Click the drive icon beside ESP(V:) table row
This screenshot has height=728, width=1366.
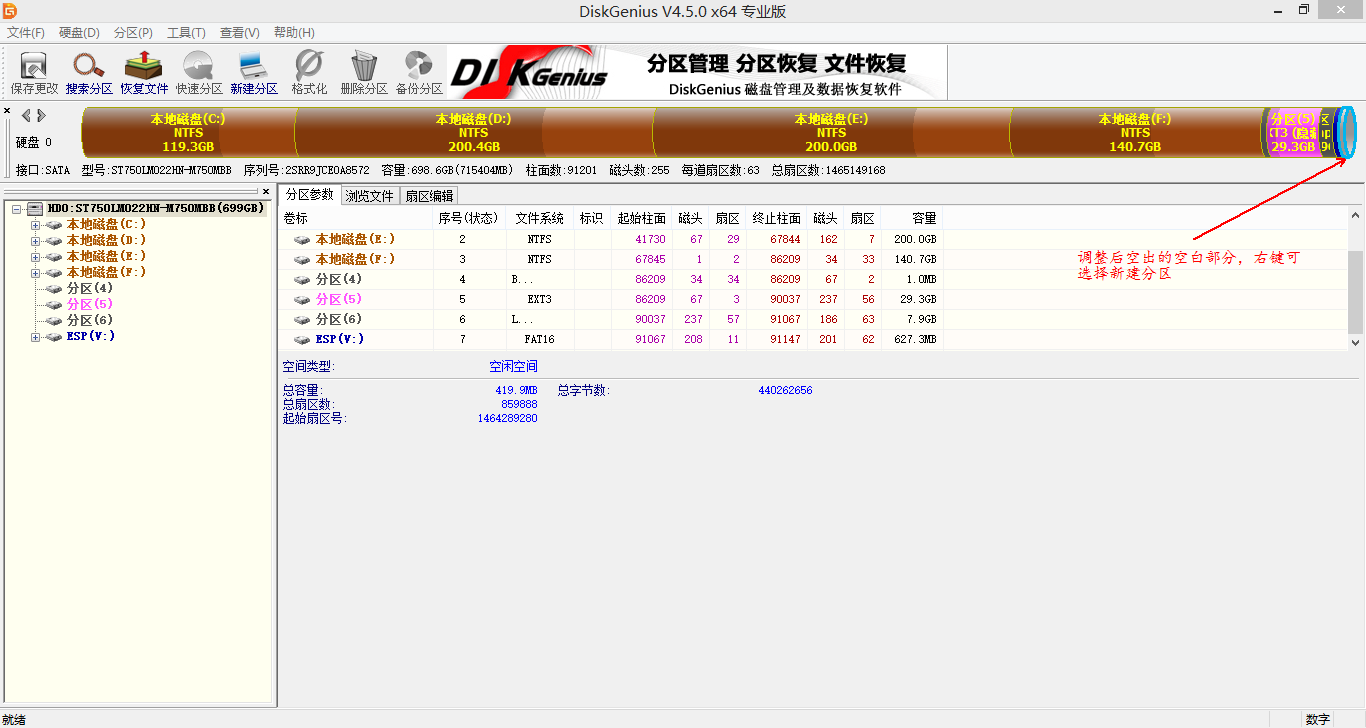pyautogui.click(x=302, y=339)
